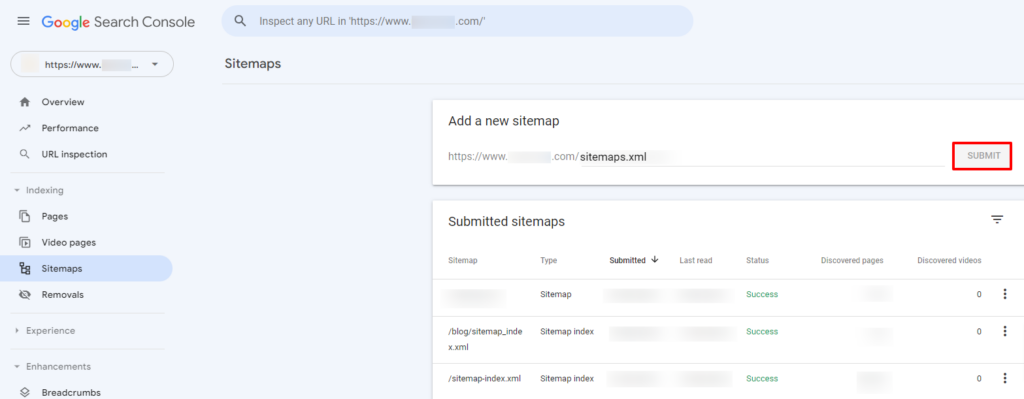Click the Overview home icon
Viewport: 1024px width, 399px height.
pos(25,102)
